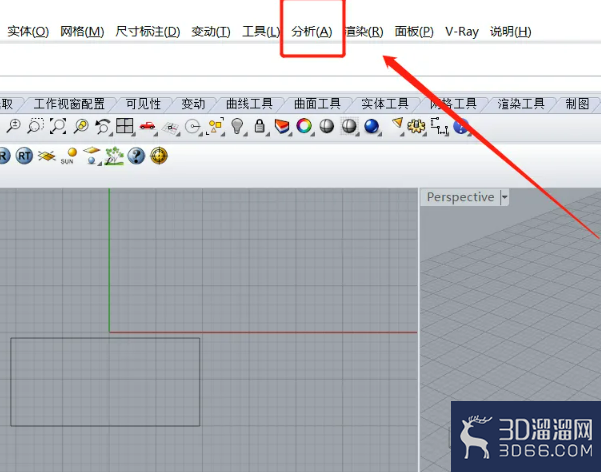Open the gear Options icon
601x472 pixels.
(x=416, y=126)
